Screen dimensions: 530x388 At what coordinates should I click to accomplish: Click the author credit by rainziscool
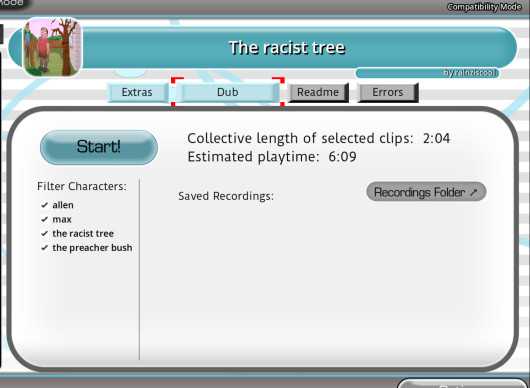[x=470, y=73]
